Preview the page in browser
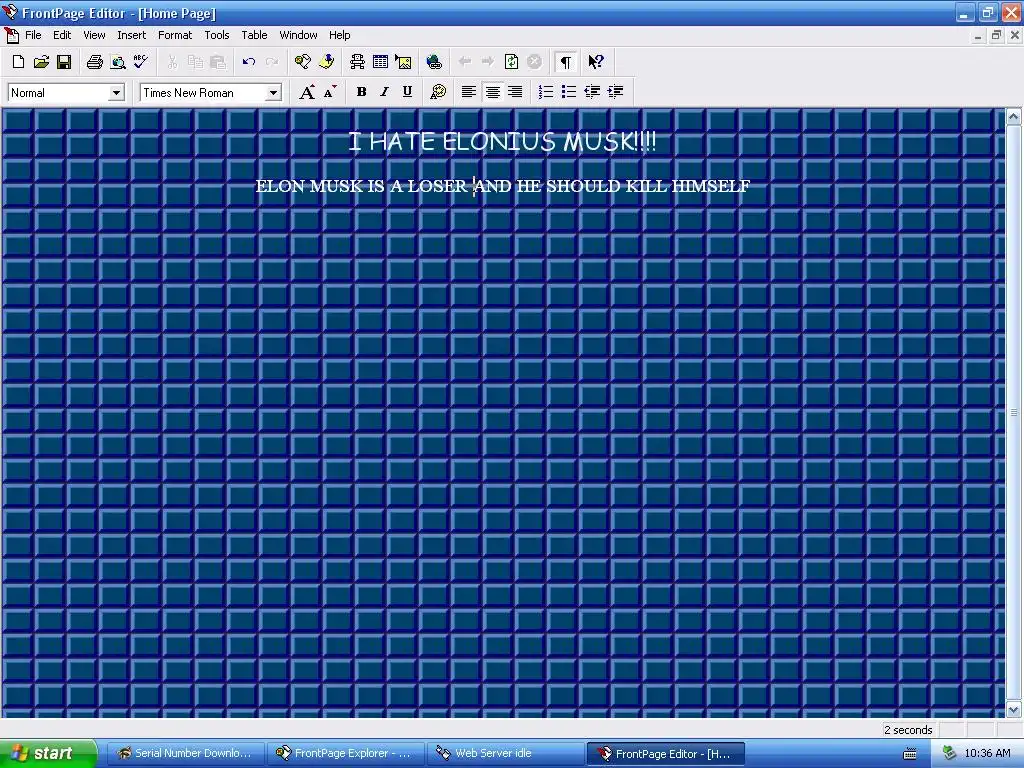 (x=118, y=62)
